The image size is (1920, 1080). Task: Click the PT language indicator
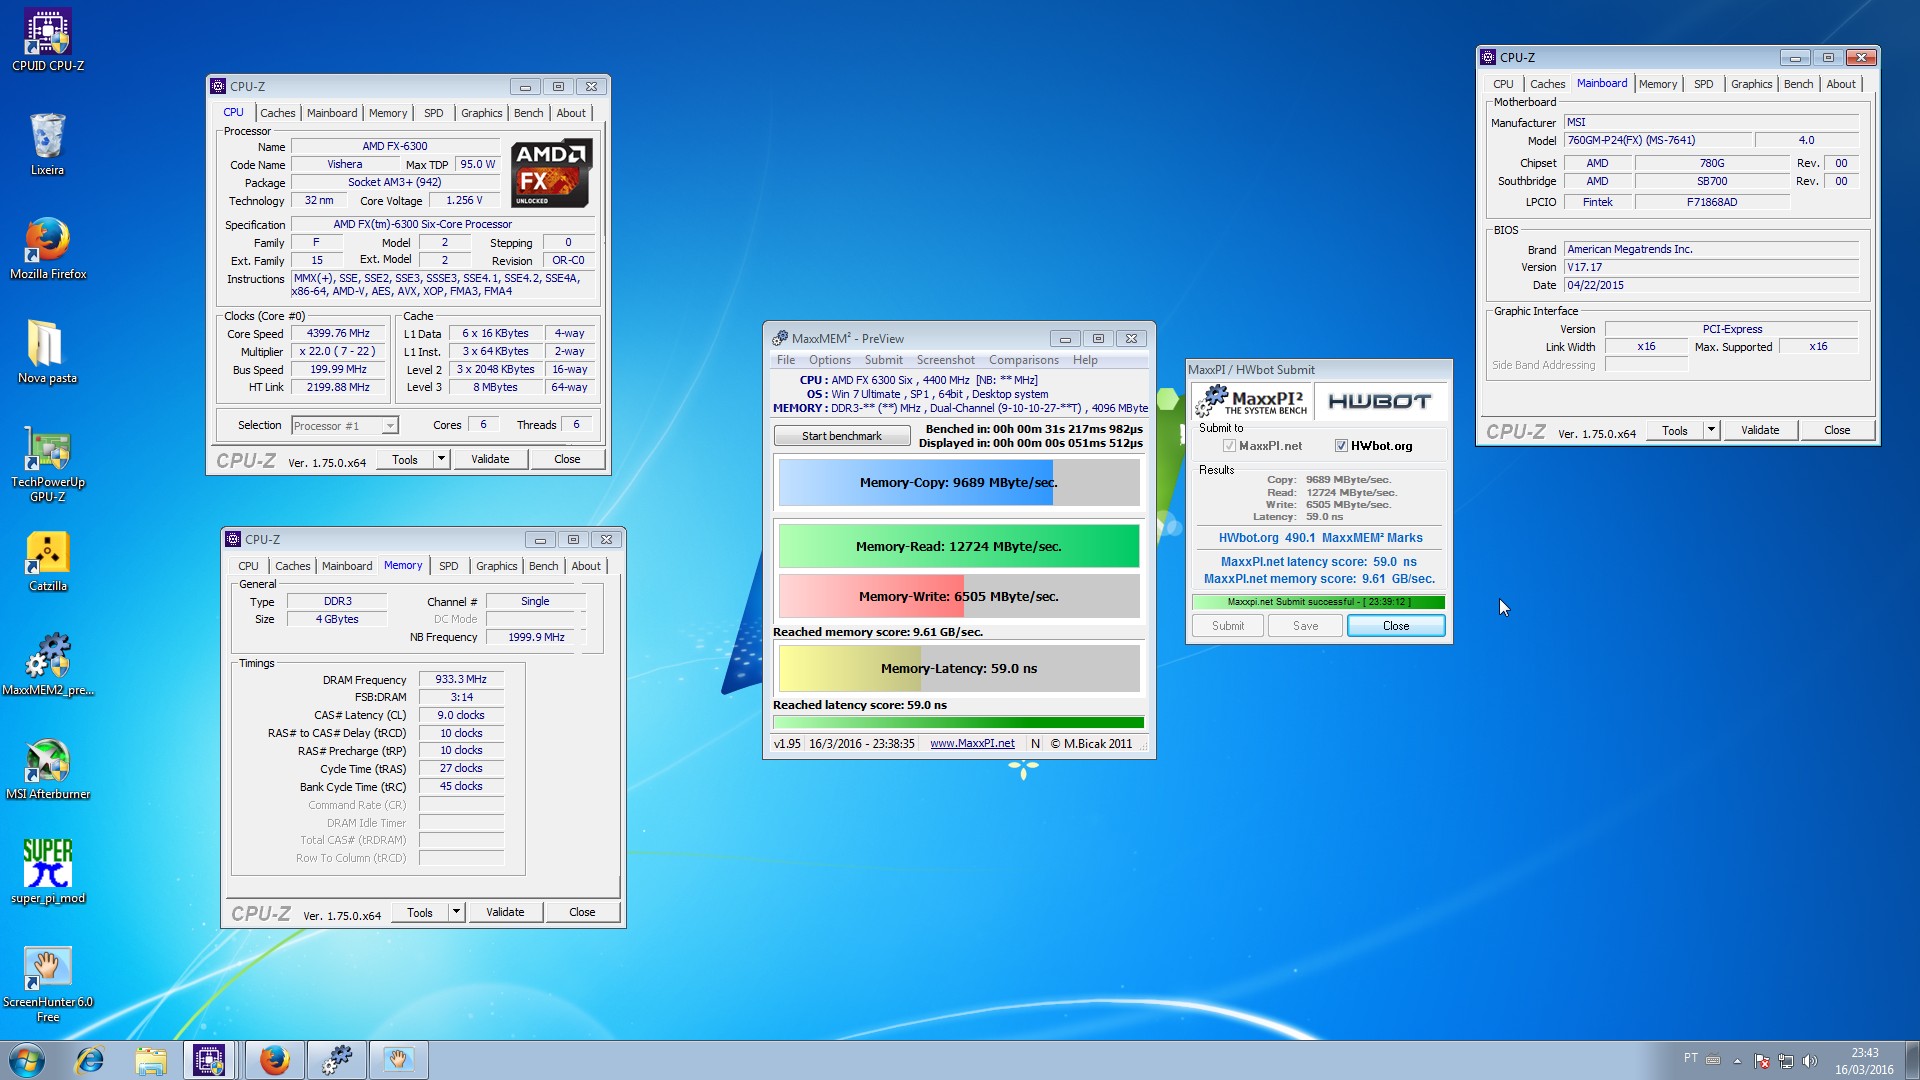tap(1690, 1058)
